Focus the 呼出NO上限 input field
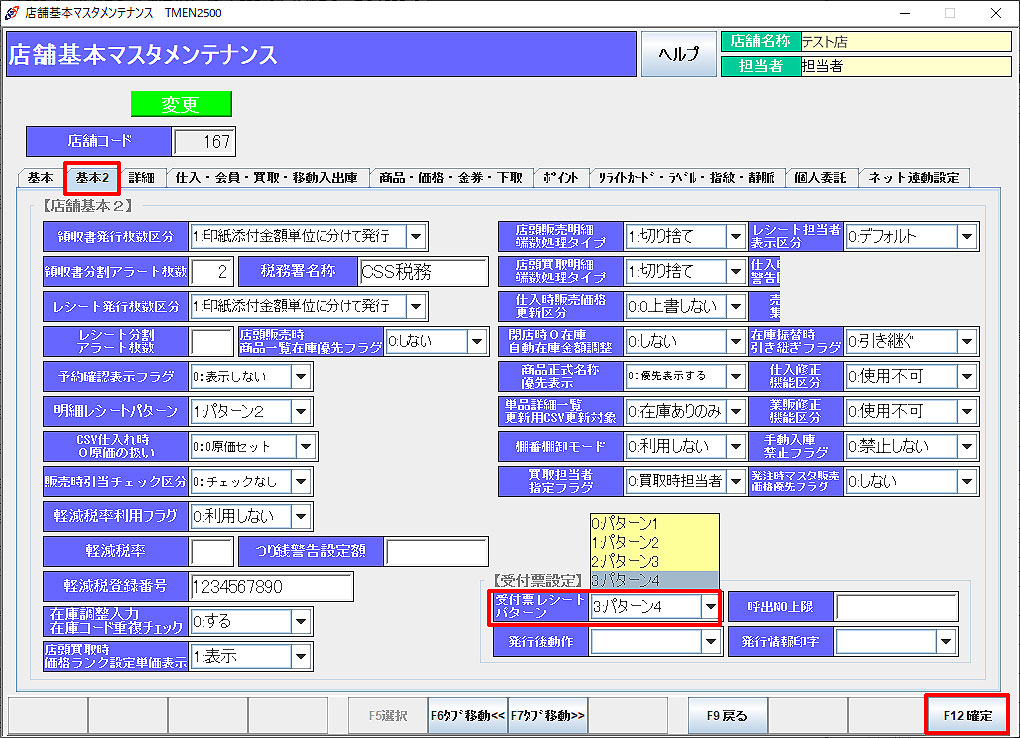1020x738 pixels. pyautogui.click(x=896, y=607)
